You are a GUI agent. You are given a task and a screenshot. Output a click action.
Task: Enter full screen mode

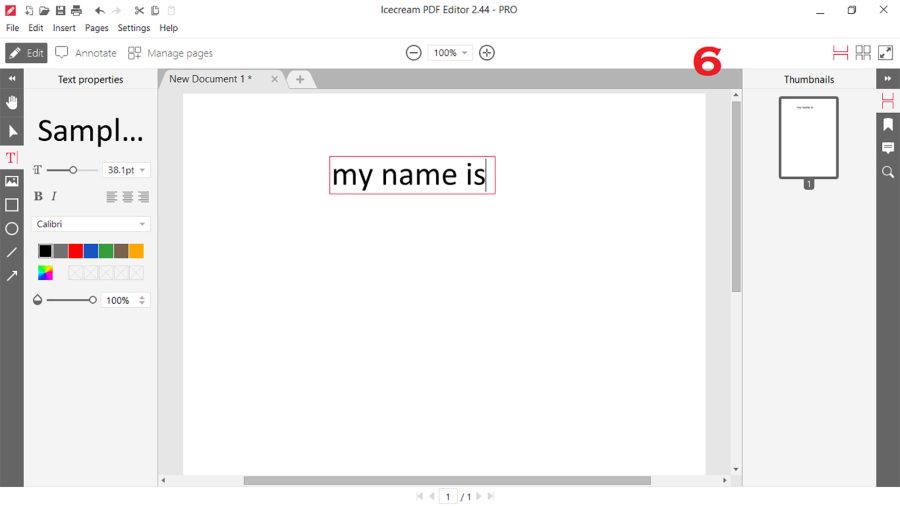pyautogui.click(x=886, y=53)
